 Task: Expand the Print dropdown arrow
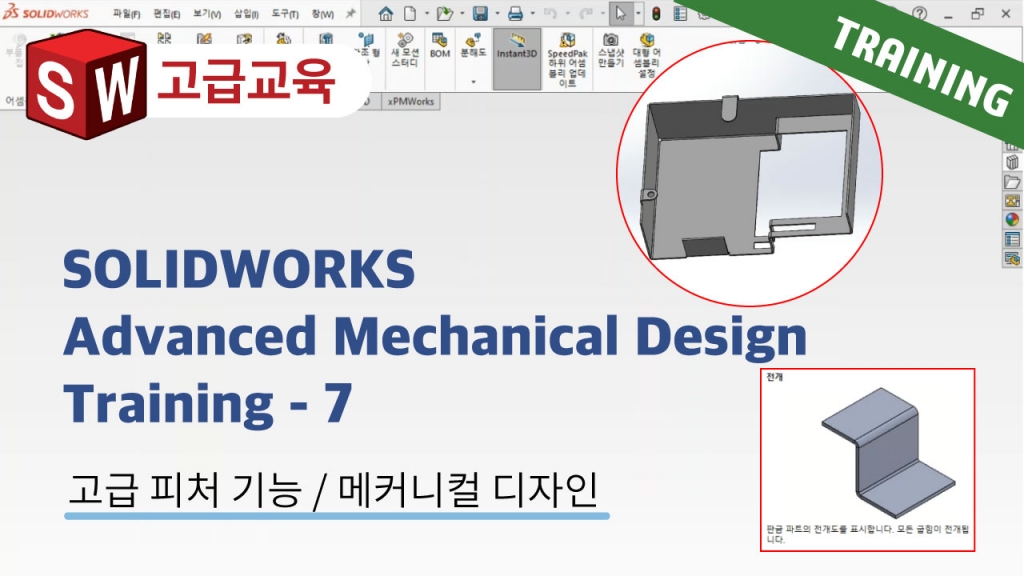(x=532, y=13)
